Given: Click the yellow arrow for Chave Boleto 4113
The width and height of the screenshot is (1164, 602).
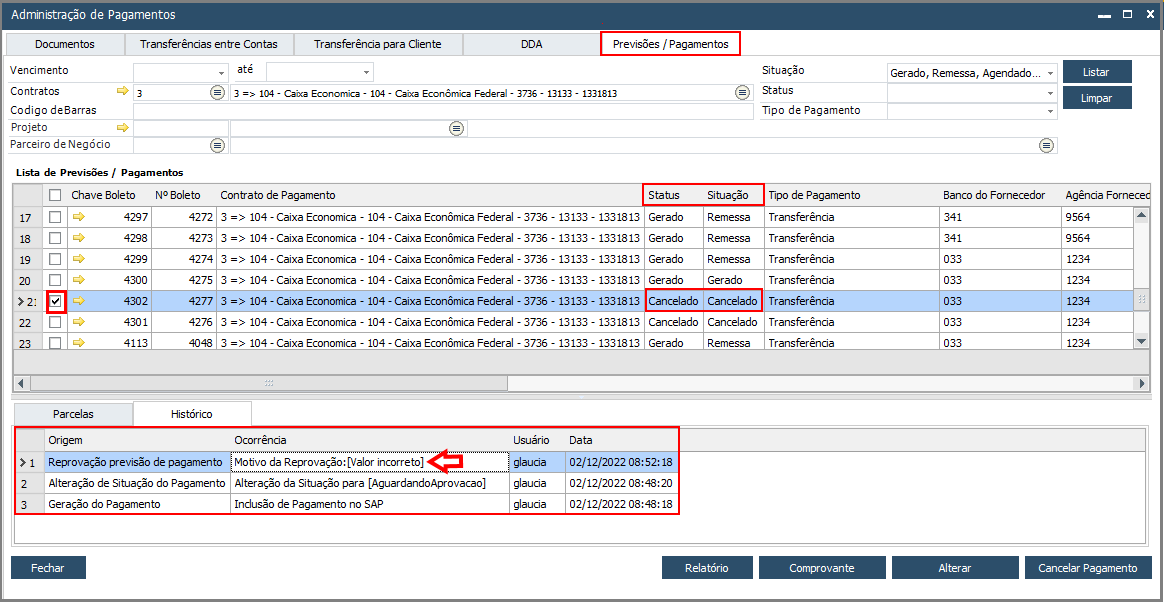Looking at the screenshot, I should point(79,343).
